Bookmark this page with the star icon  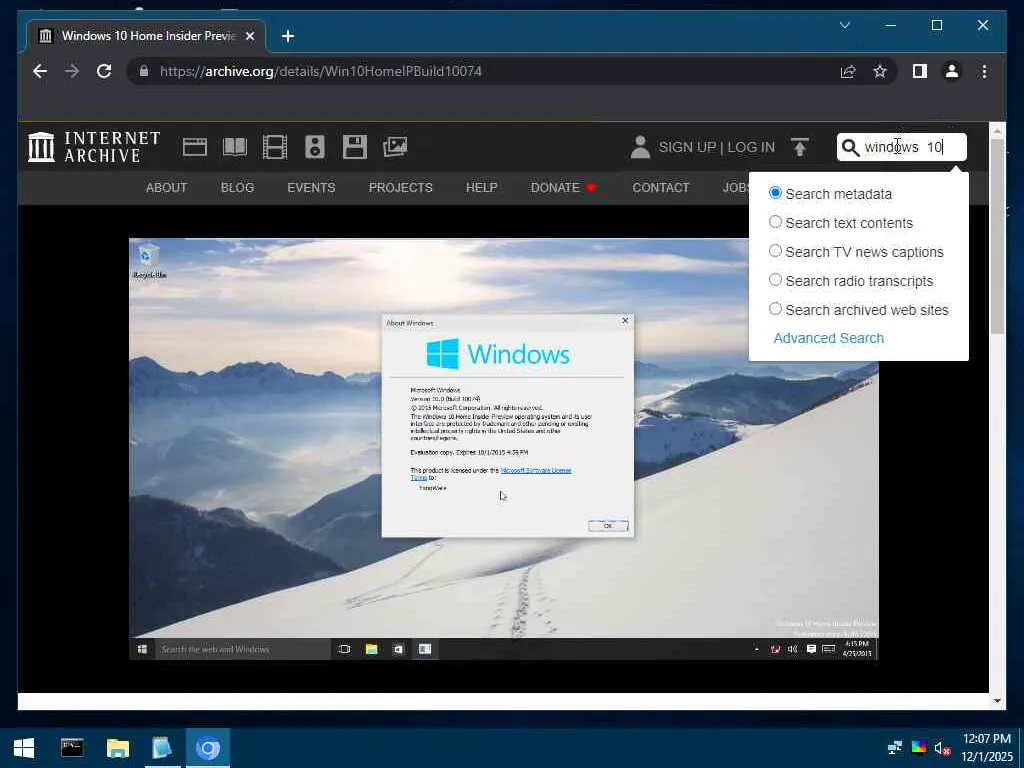[880, 71]
